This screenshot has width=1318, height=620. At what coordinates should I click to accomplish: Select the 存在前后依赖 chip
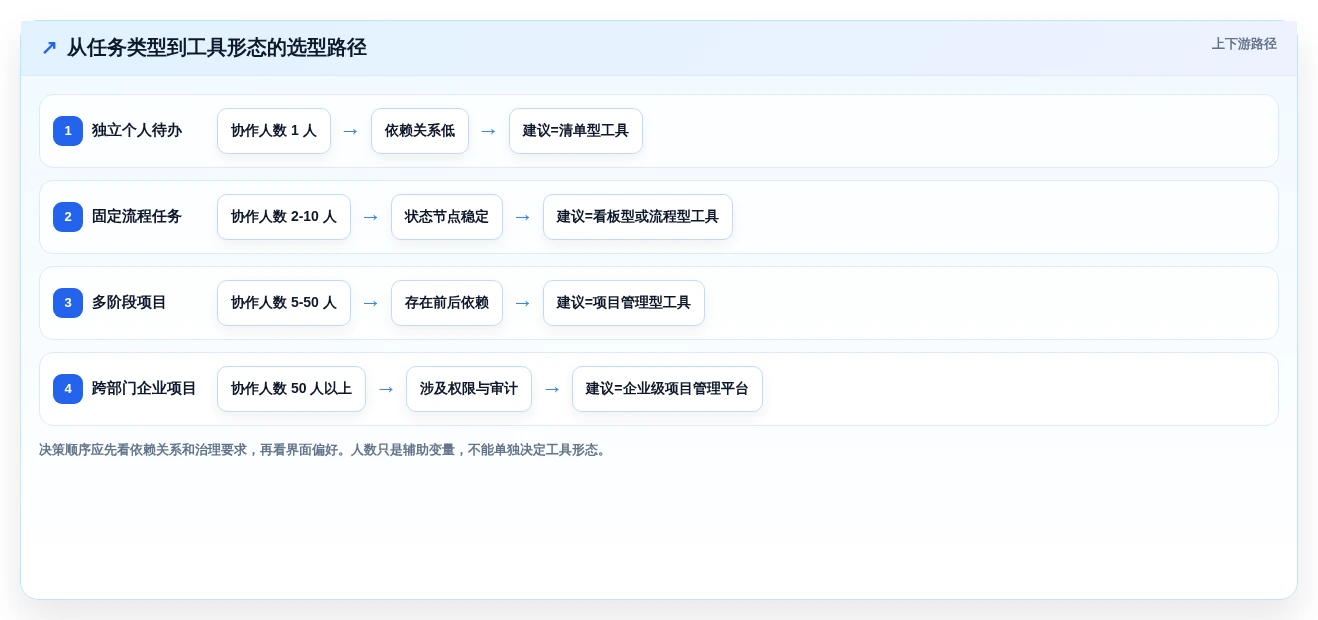[447, 303]
